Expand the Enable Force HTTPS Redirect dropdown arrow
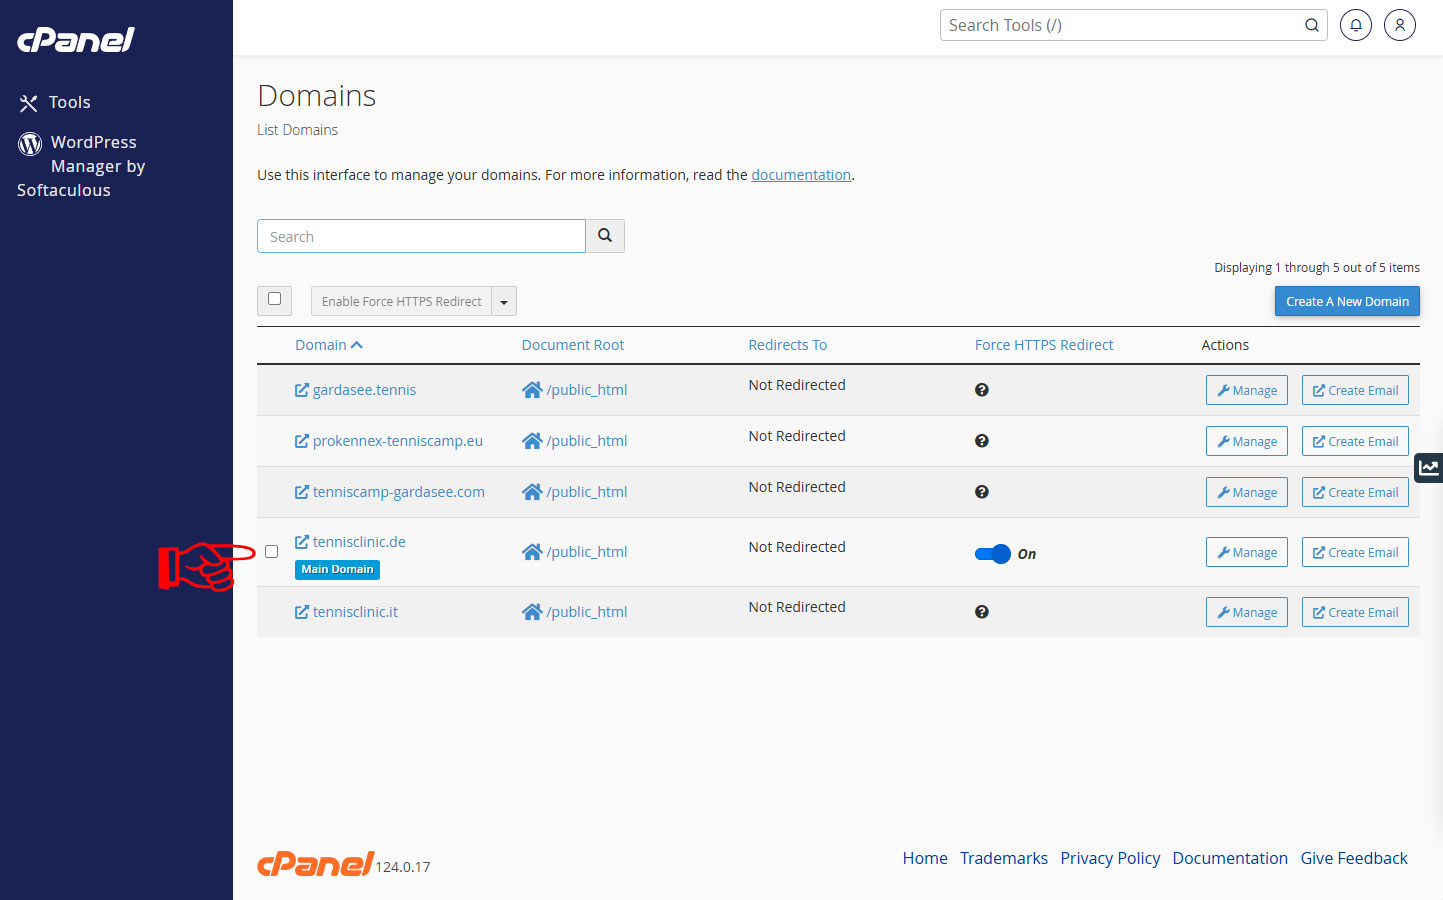The width and height of the screenshot is (1443, 900). coord(504,302)
